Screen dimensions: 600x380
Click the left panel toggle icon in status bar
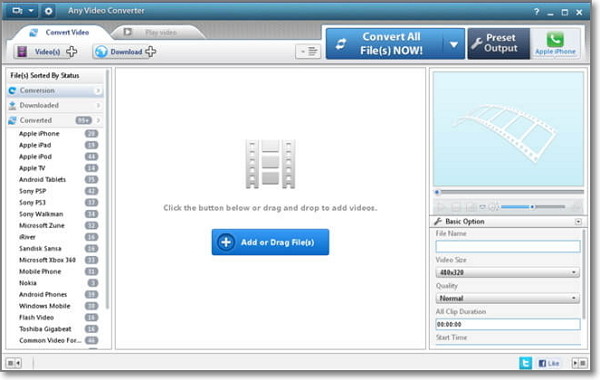click(14, 363)
